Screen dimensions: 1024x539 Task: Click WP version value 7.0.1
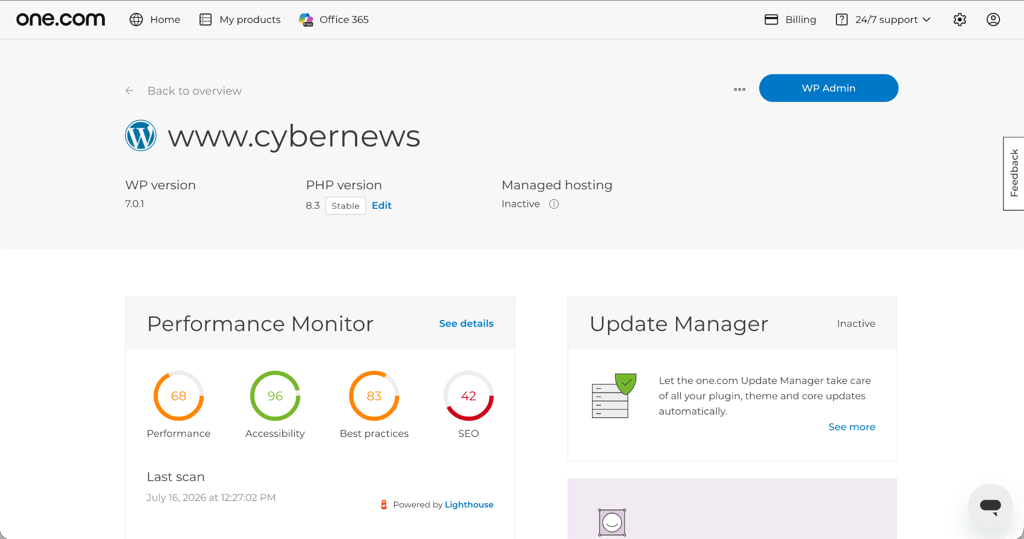[x=135, y=204]
